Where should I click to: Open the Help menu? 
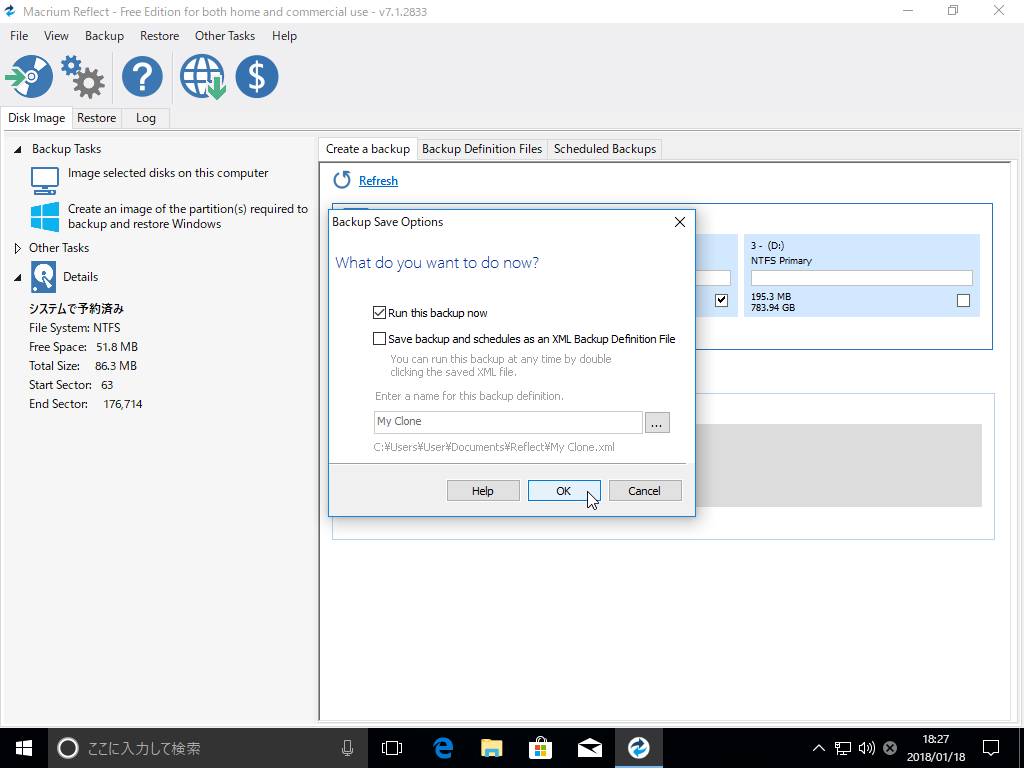(x=284, y=36)
